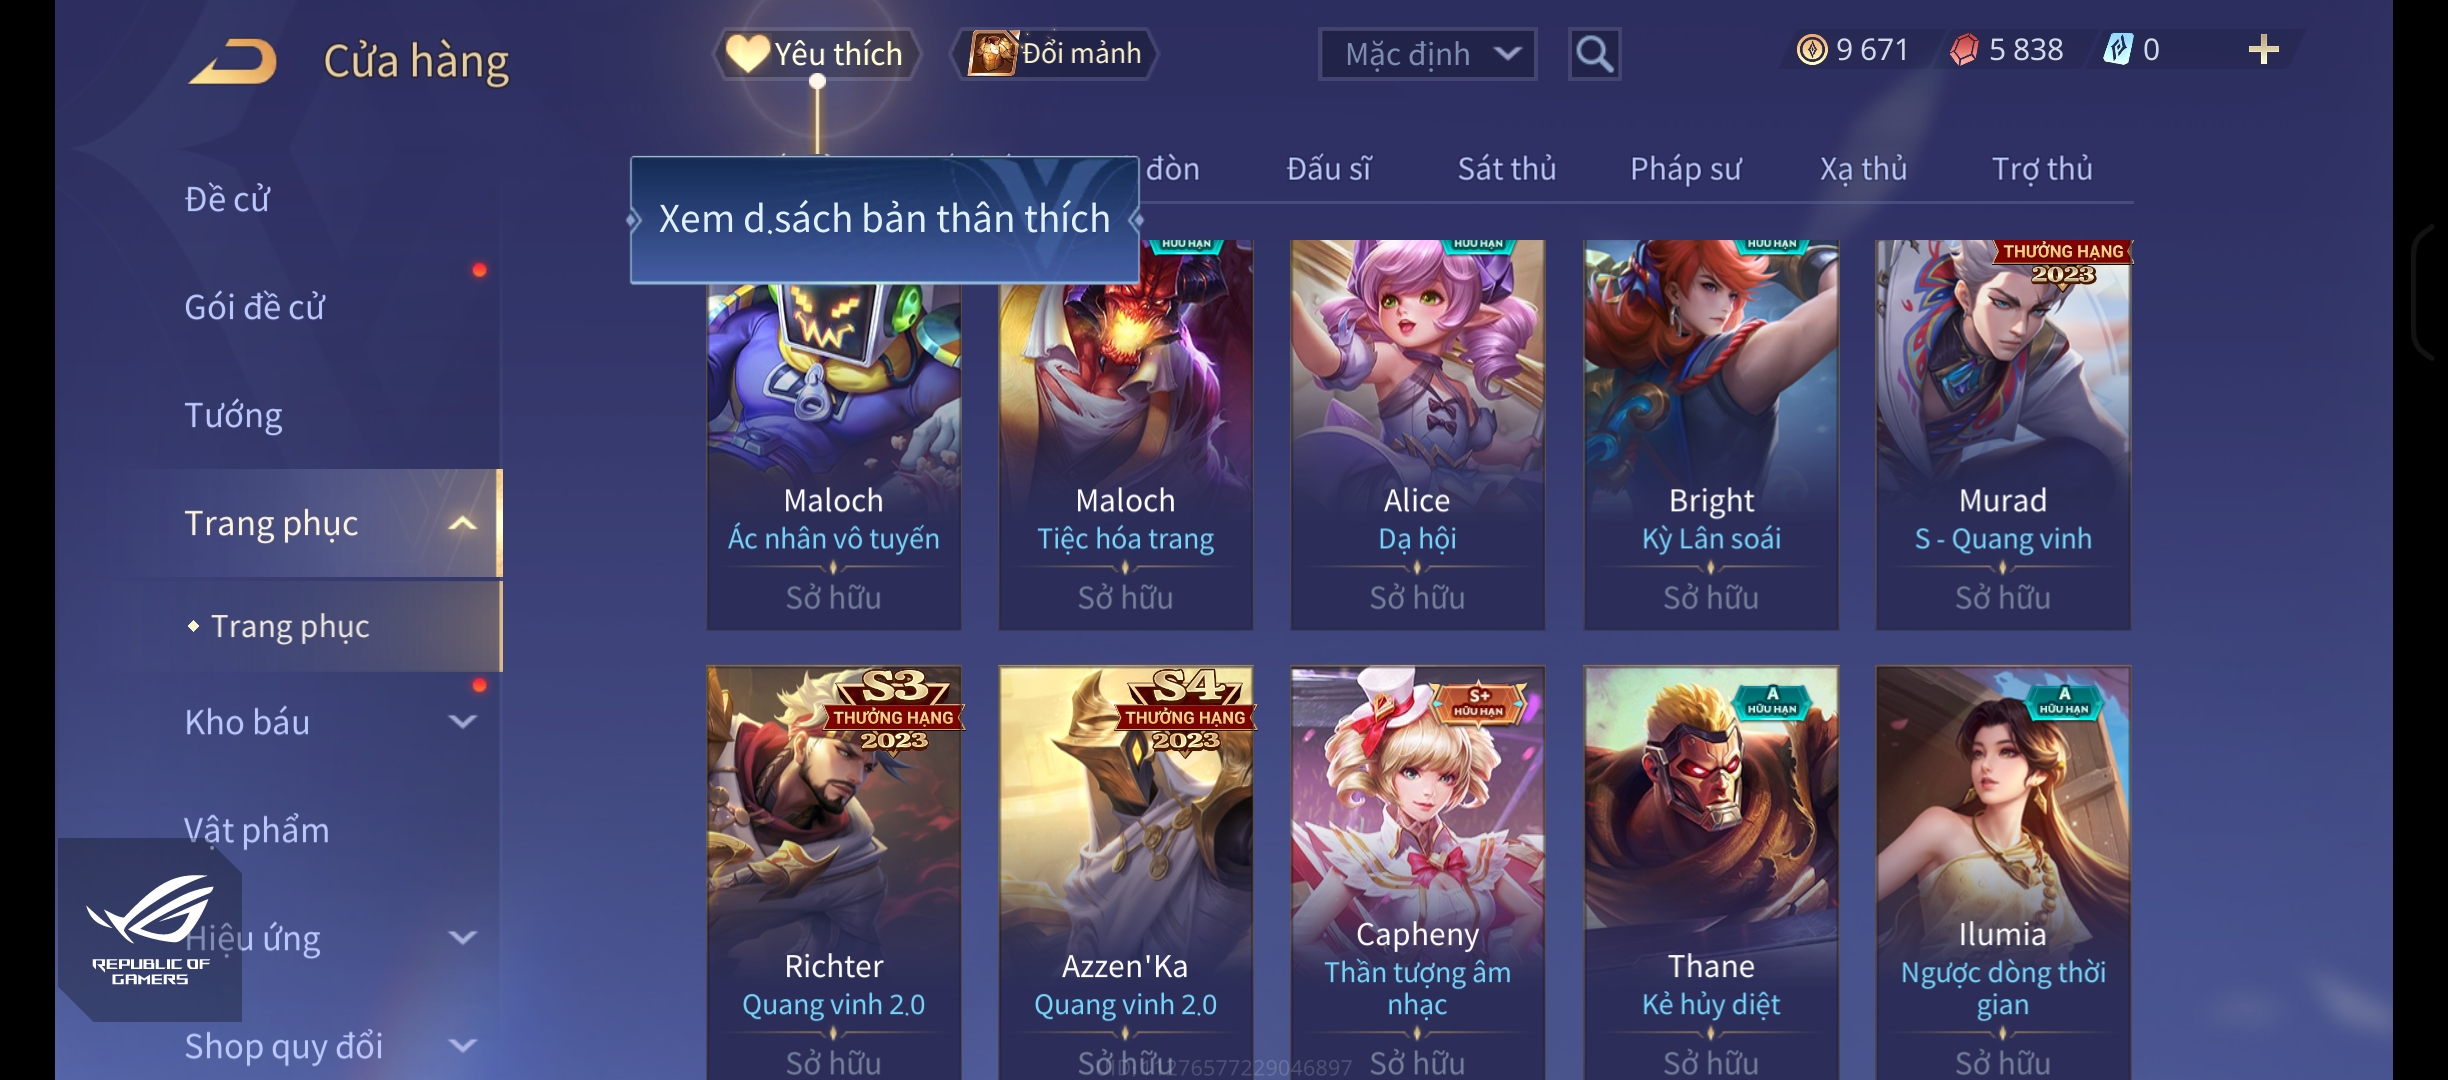Open Đổi mảnh fragment exchange
Screen dimensions: 2448x1080
(x=1054, y=53)
